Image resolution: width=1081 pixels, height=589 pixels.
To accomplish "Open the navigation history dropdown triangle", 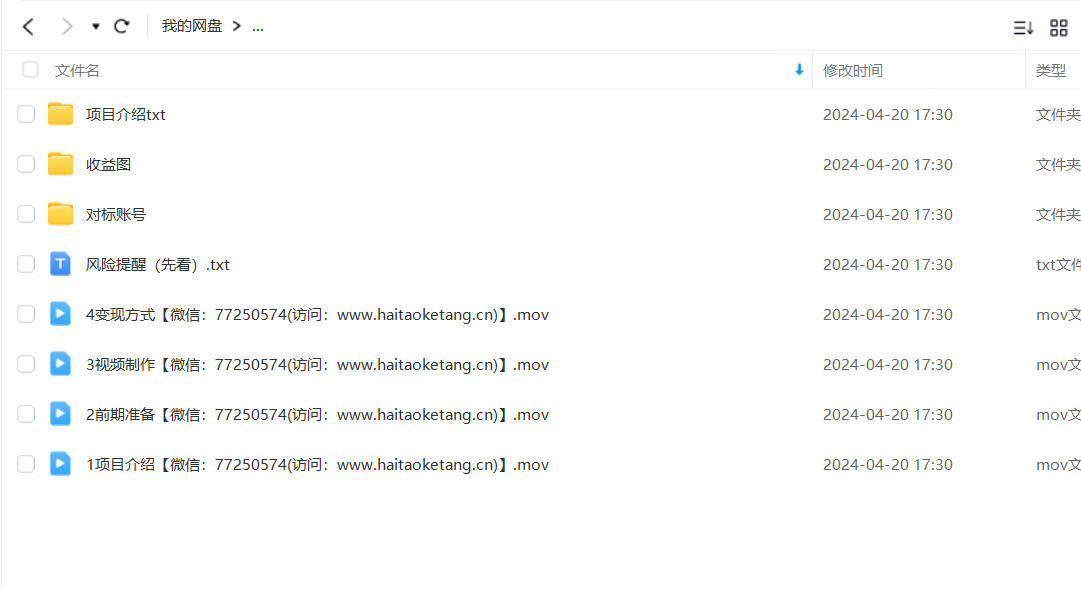I will pyautogui.click(x=96, y=27).
